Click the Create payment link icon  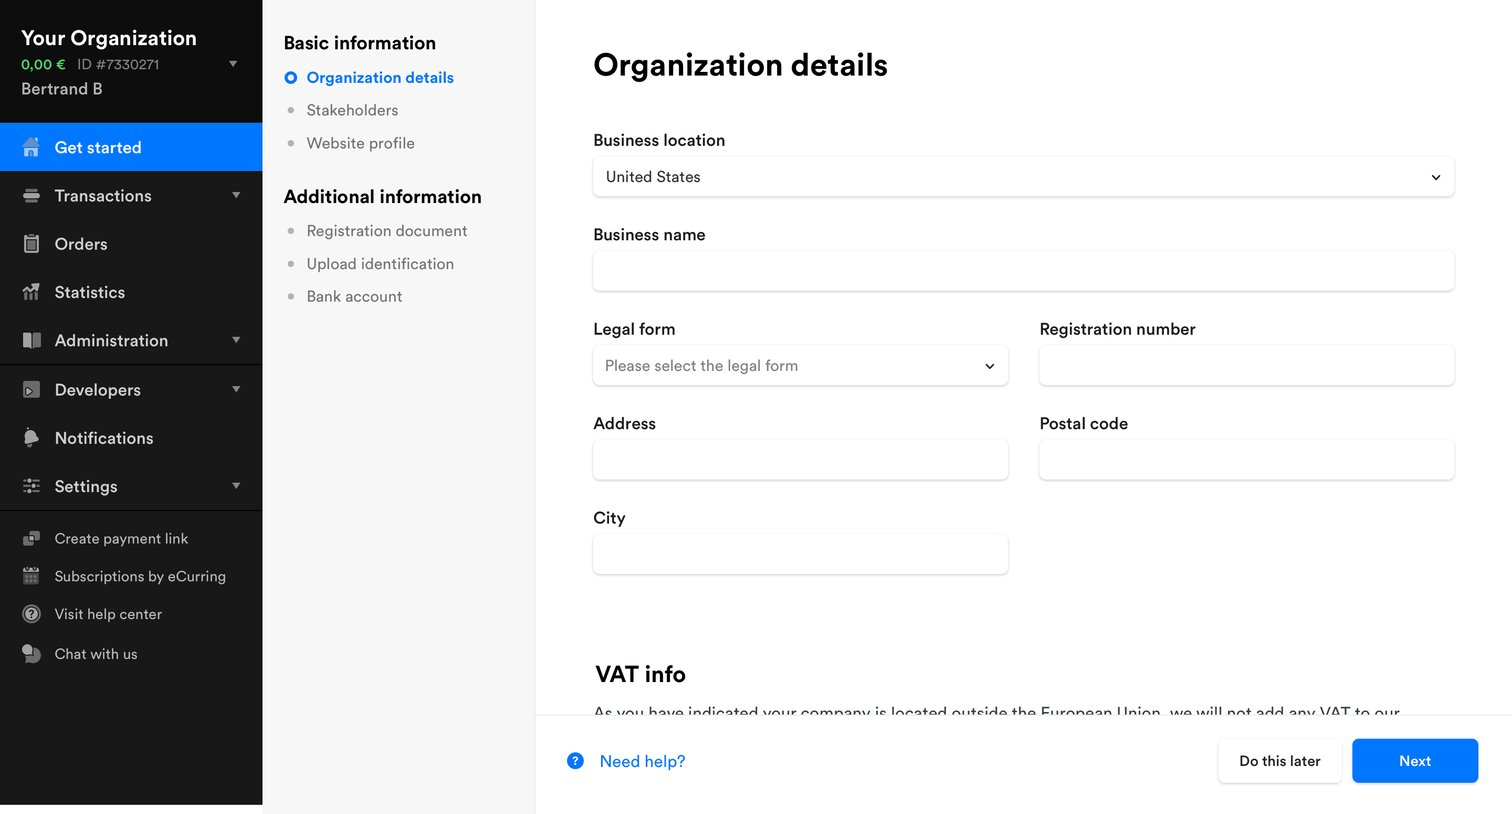point(31,539)
